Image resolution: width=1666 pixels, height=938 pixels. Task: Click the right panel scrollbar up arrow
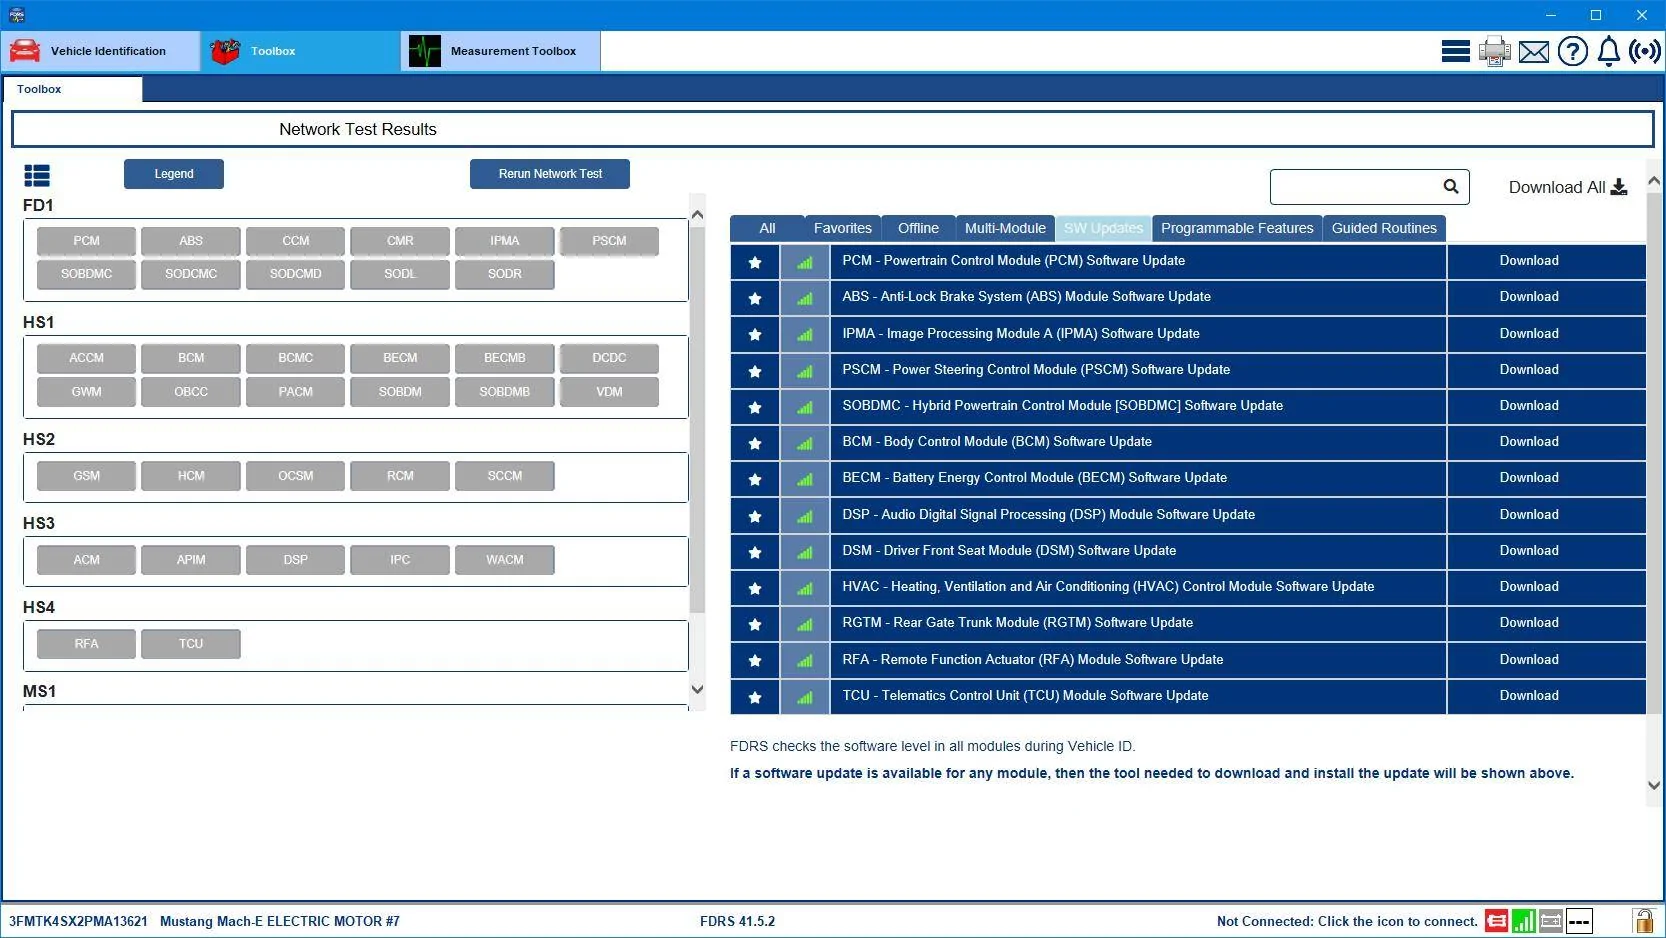click(x=1654, y=181)
